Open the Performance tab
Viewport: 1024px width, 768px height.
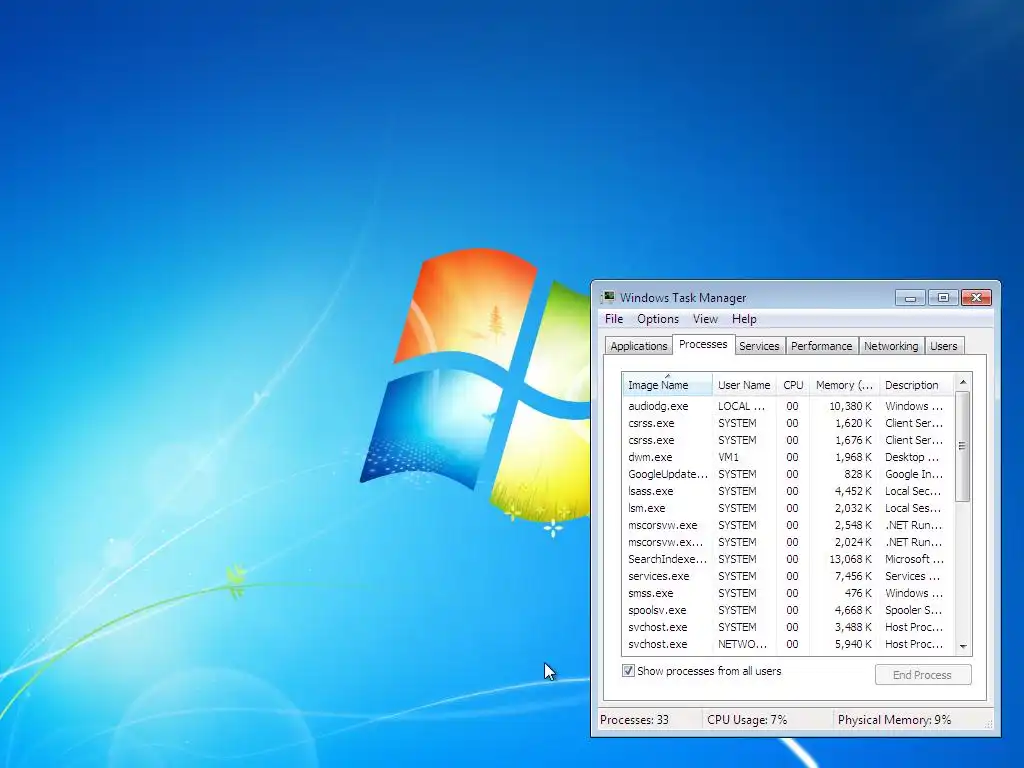pos(822,346)
